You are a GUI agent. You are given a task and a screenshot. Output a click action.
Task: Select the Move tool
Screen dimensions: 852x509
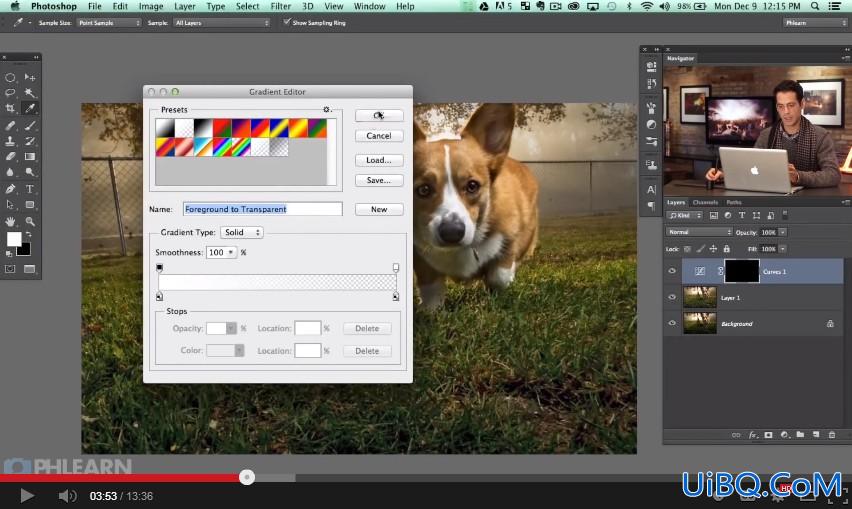30,77
